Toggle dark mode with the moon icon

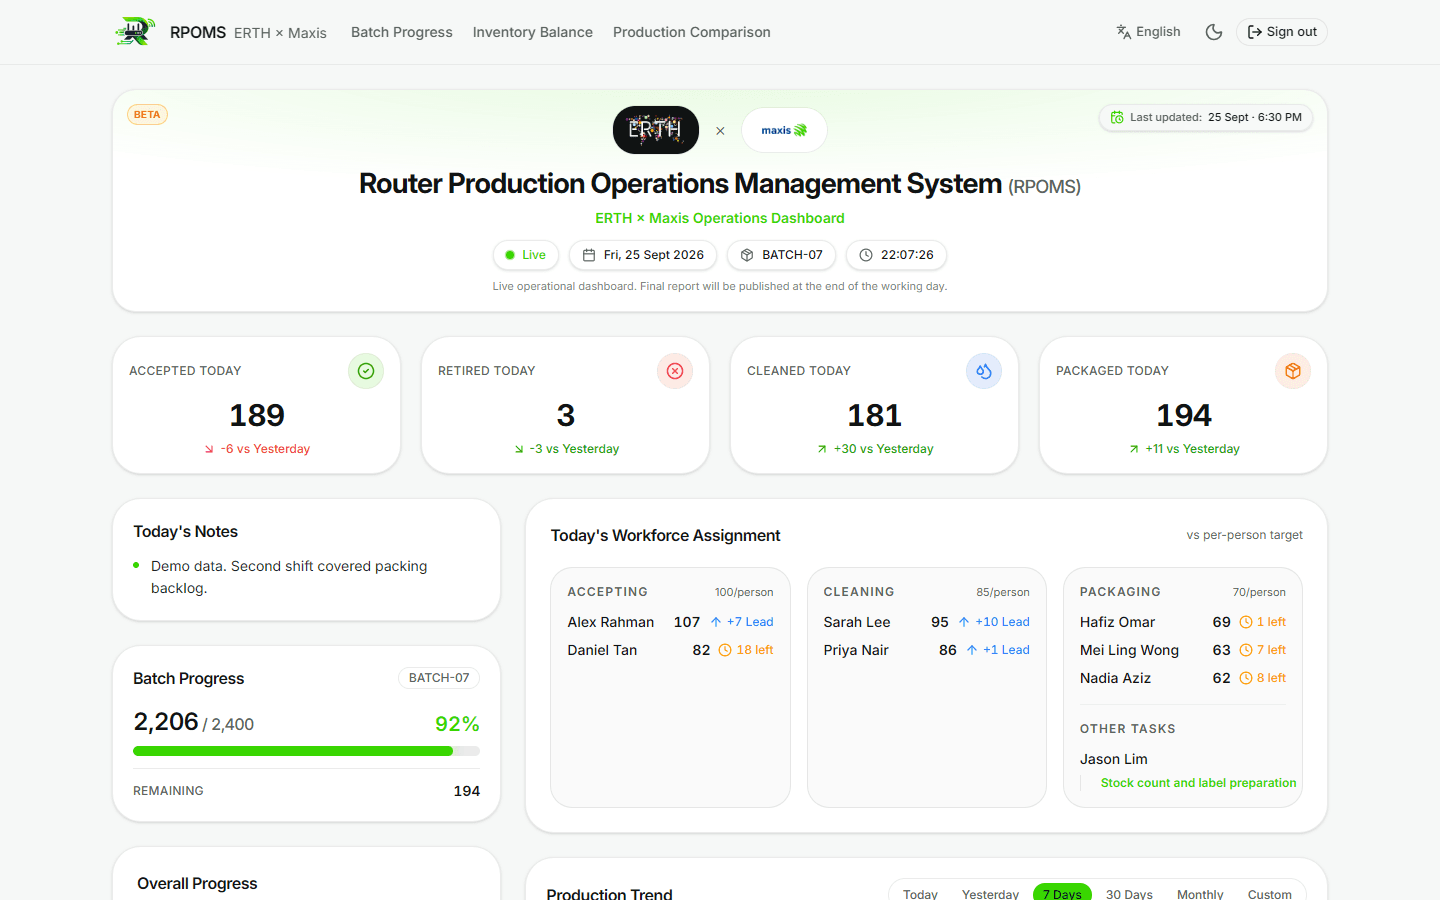pos(1214,32)
